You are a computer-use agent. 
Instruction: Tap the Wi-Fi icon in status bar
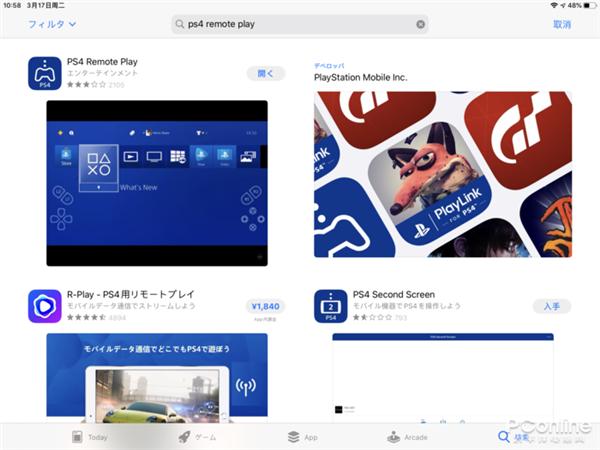tap(554, 5)
